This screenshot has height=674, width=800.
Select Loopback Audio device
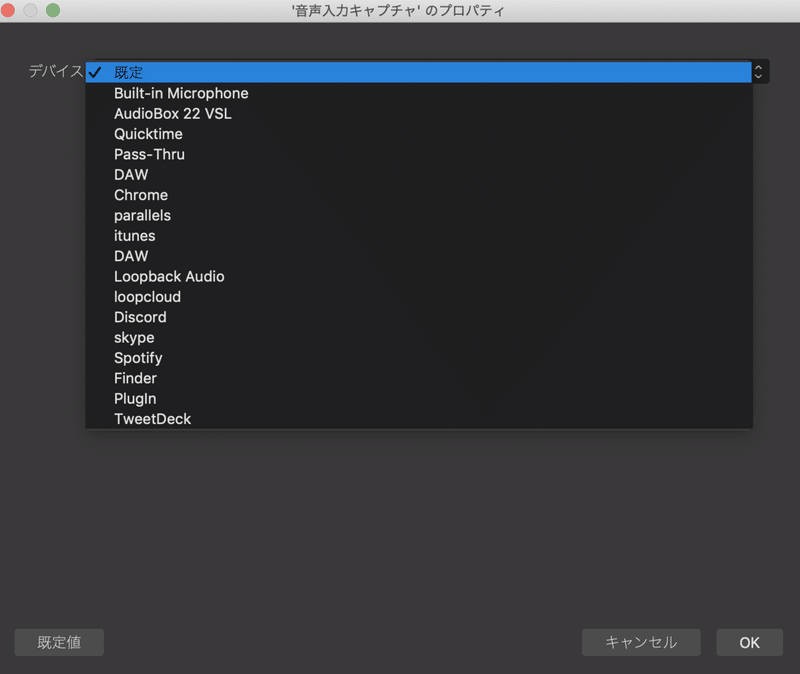coord(418,277)
